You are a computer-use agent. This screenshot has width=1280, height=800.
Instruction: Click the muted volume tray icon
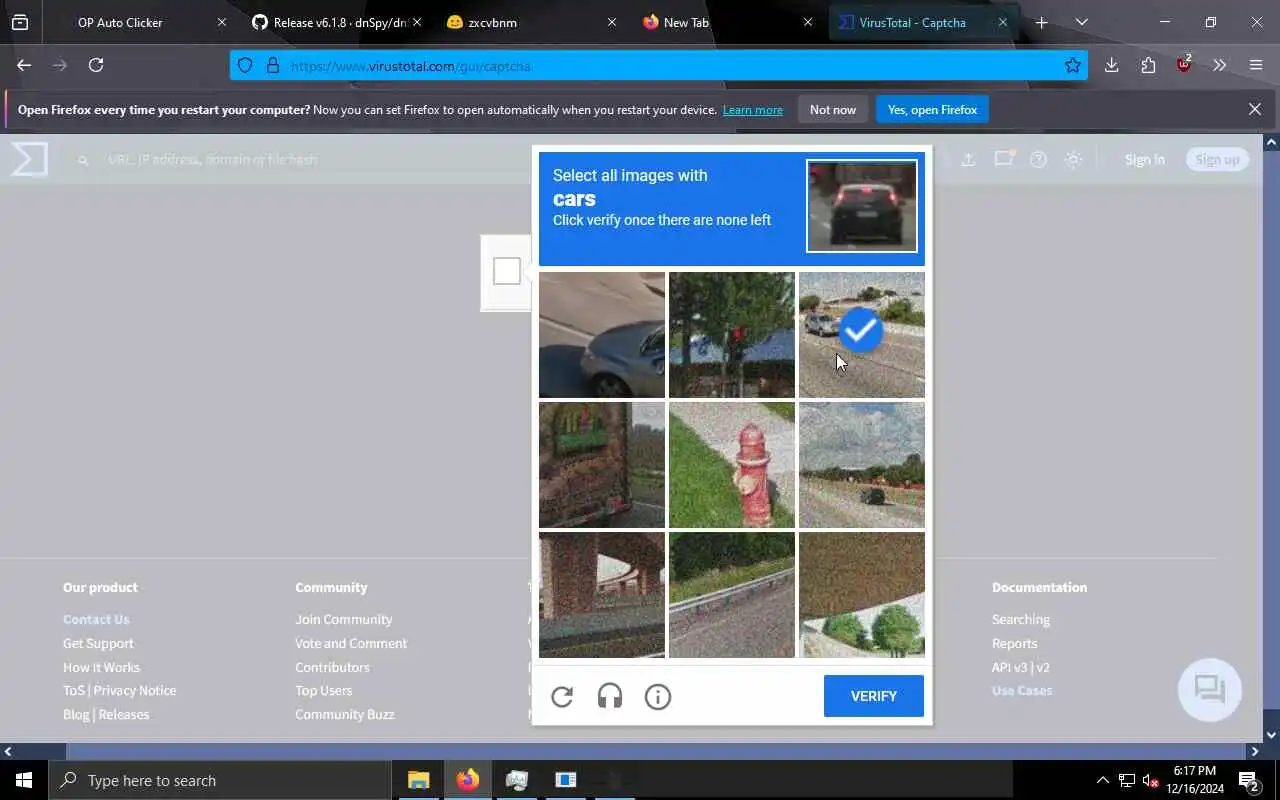pyautogui.click(x=1150, y=781)
